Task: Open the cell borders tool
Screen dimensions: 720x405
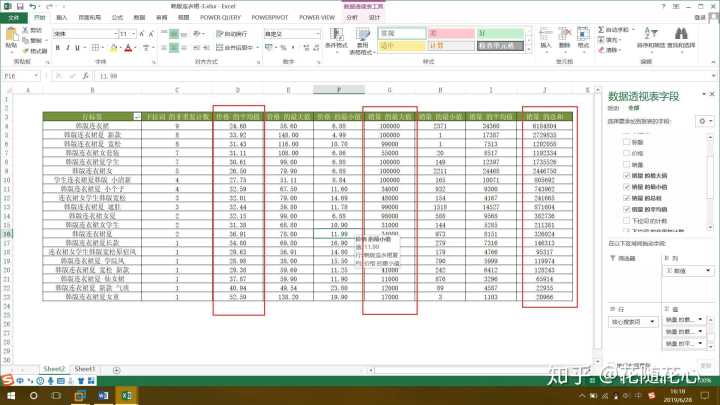Action: tap(95, 47)
